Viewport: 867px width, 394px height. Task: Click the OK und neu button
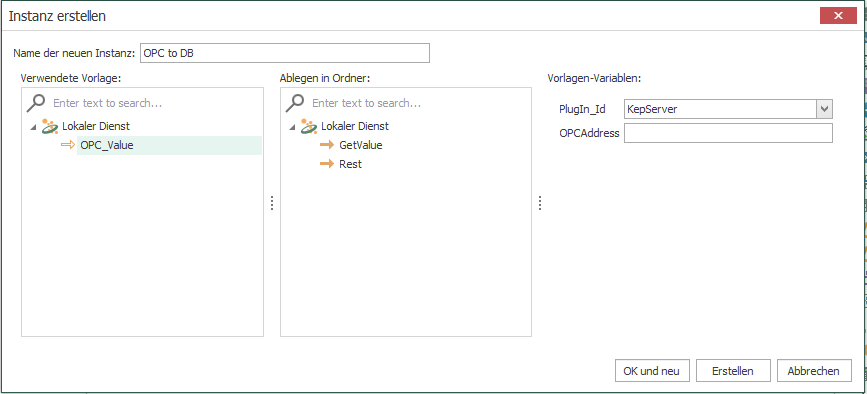click(652, 371)
